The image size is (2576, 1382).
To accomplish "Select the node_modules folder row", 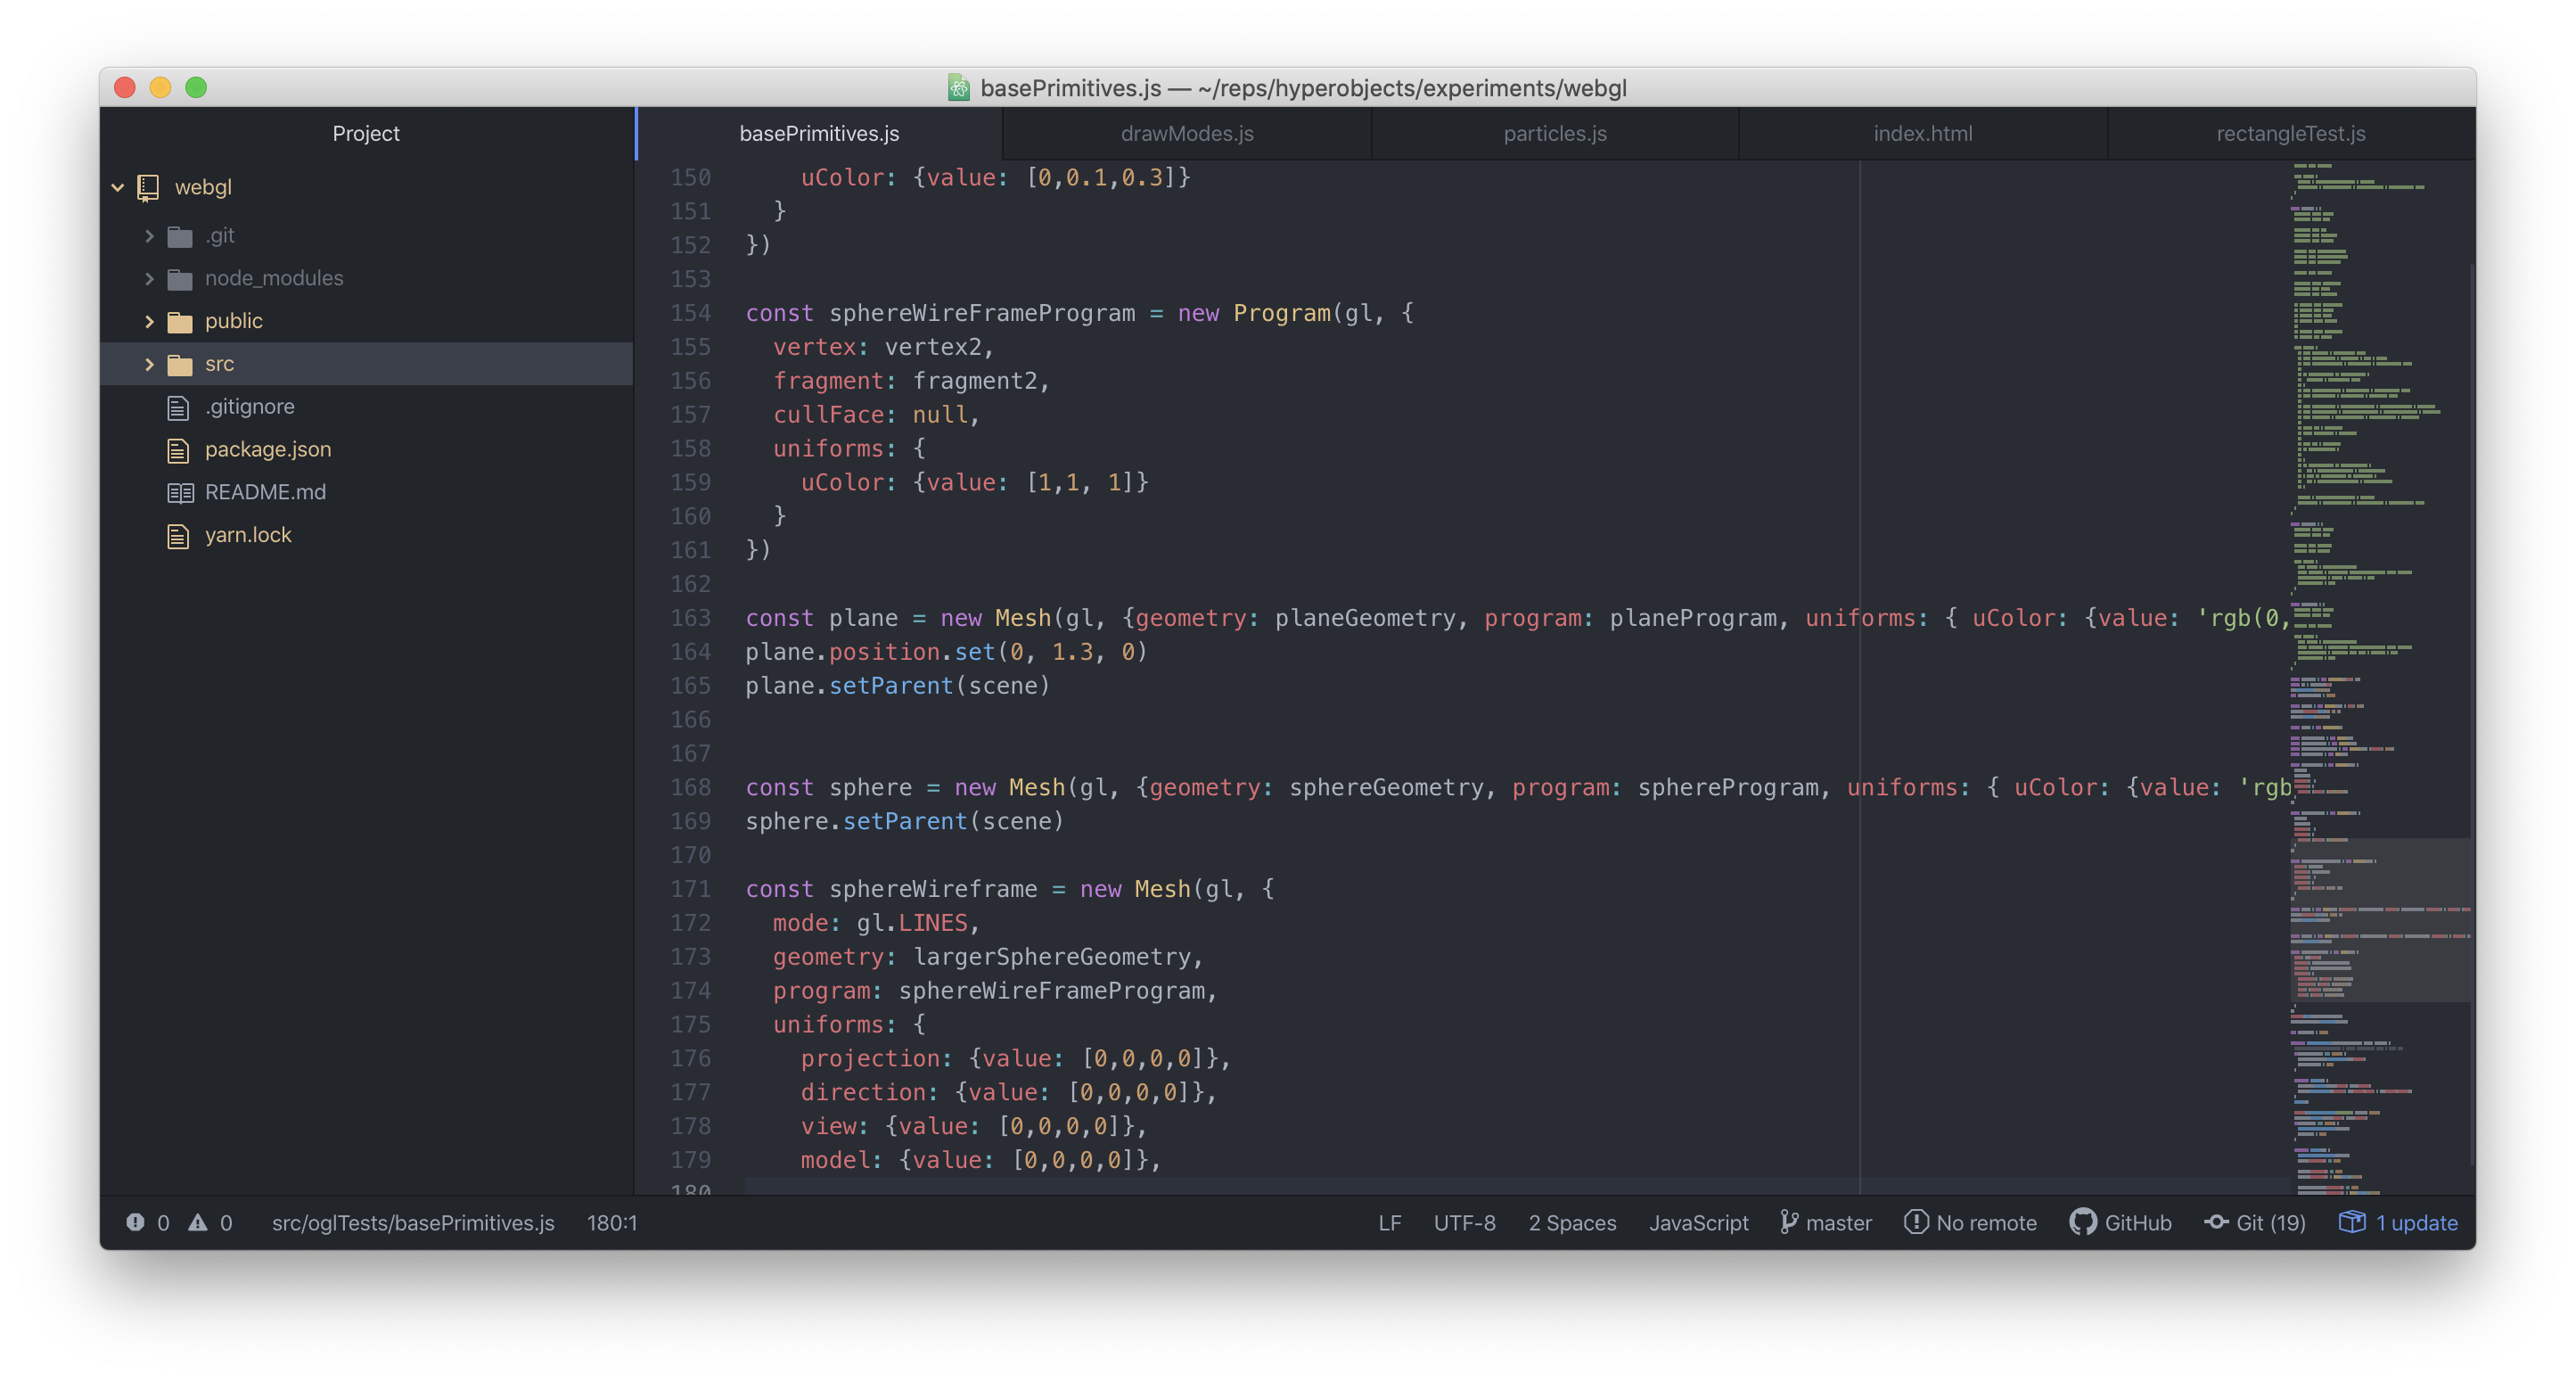I will (367, 278).
